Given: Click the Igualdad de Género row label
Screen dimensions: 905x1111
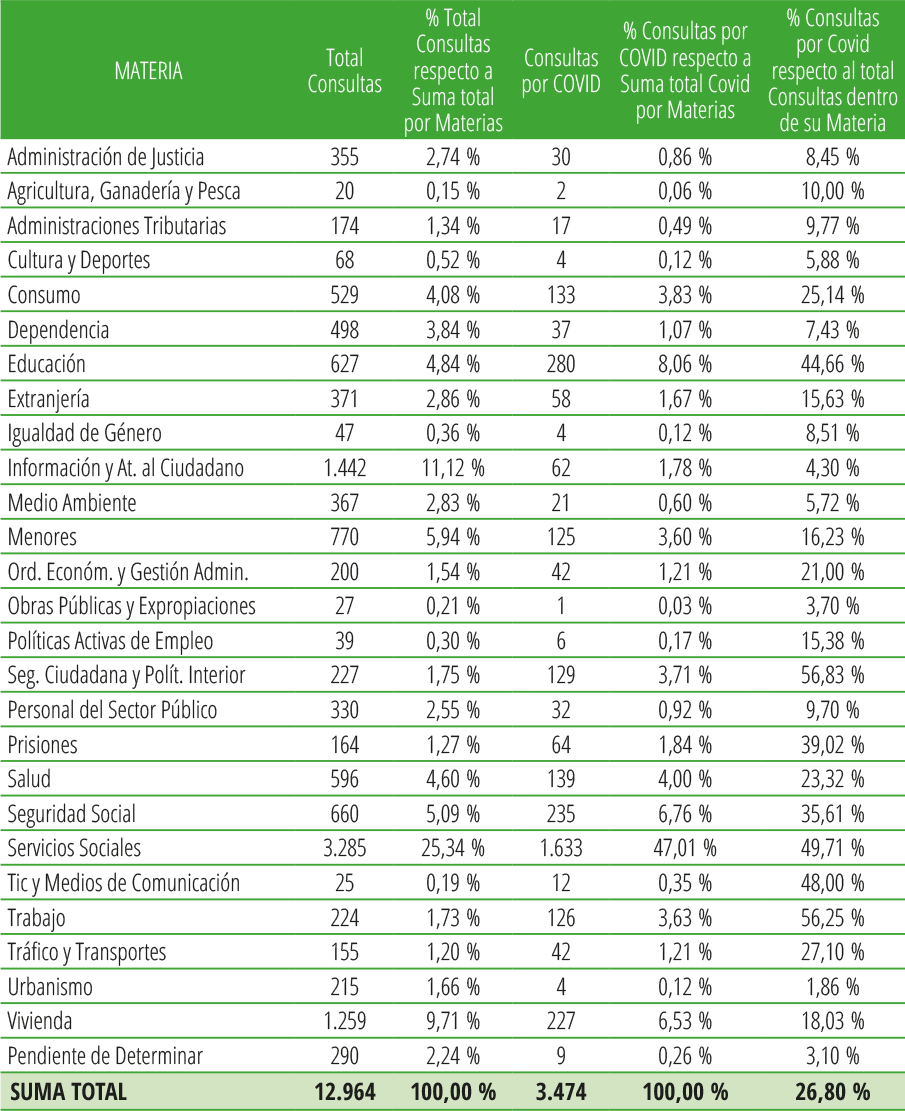Looking at the screenshot, I should pyautogui.click(x=84, y=434).
